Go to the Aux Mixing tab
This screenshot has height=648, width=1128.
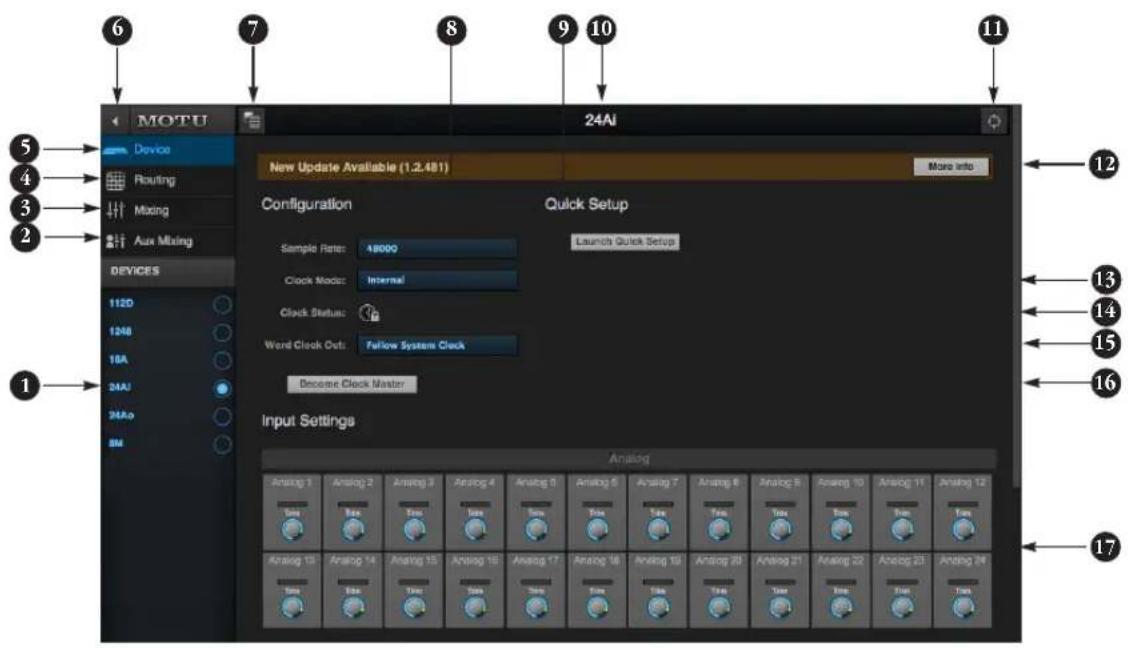pyautogui.click(x=168, y=241)
